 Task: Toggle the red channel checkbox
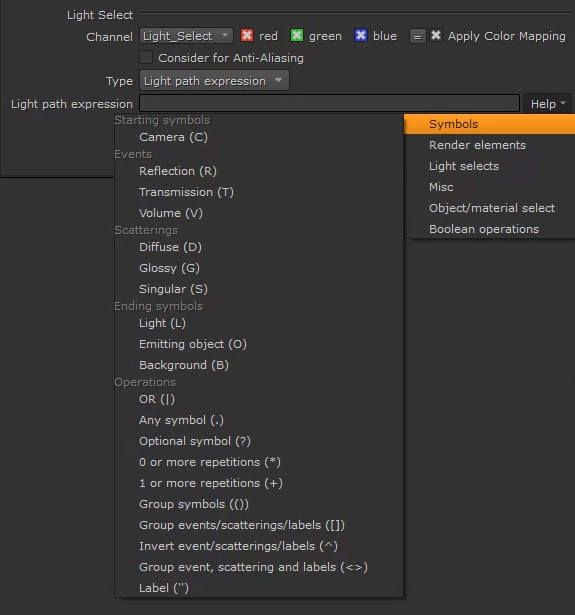tap(247, 35)
